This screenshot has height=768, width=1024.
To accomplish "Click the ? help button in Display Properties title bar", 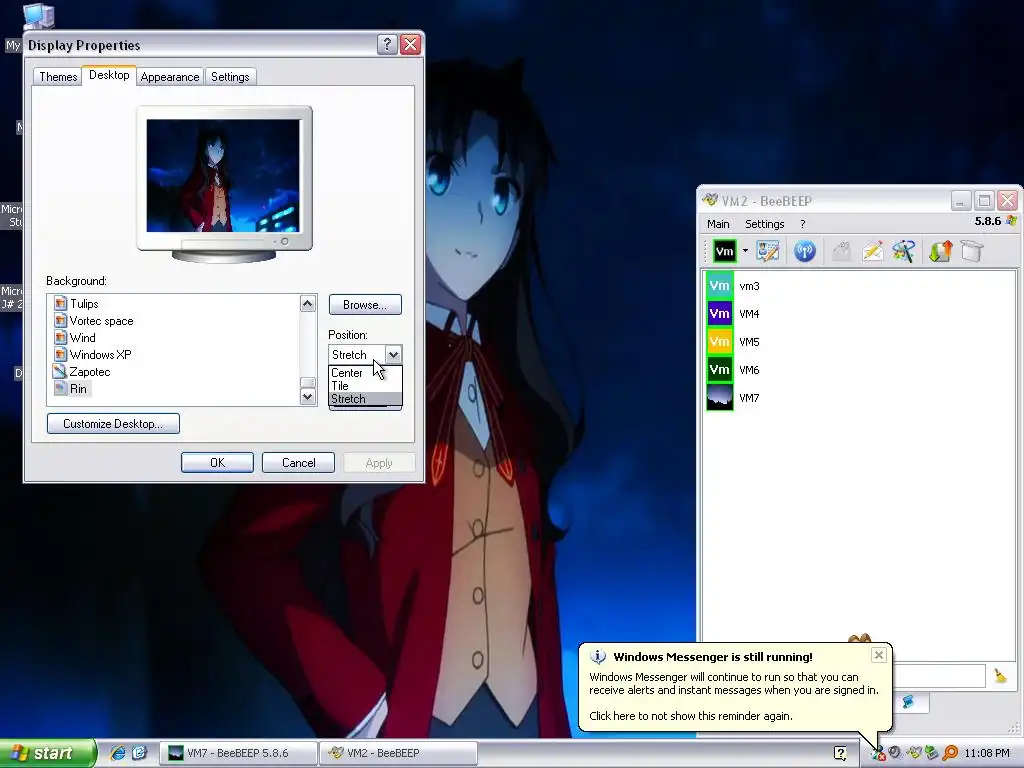I will click(x=387, y=44).
